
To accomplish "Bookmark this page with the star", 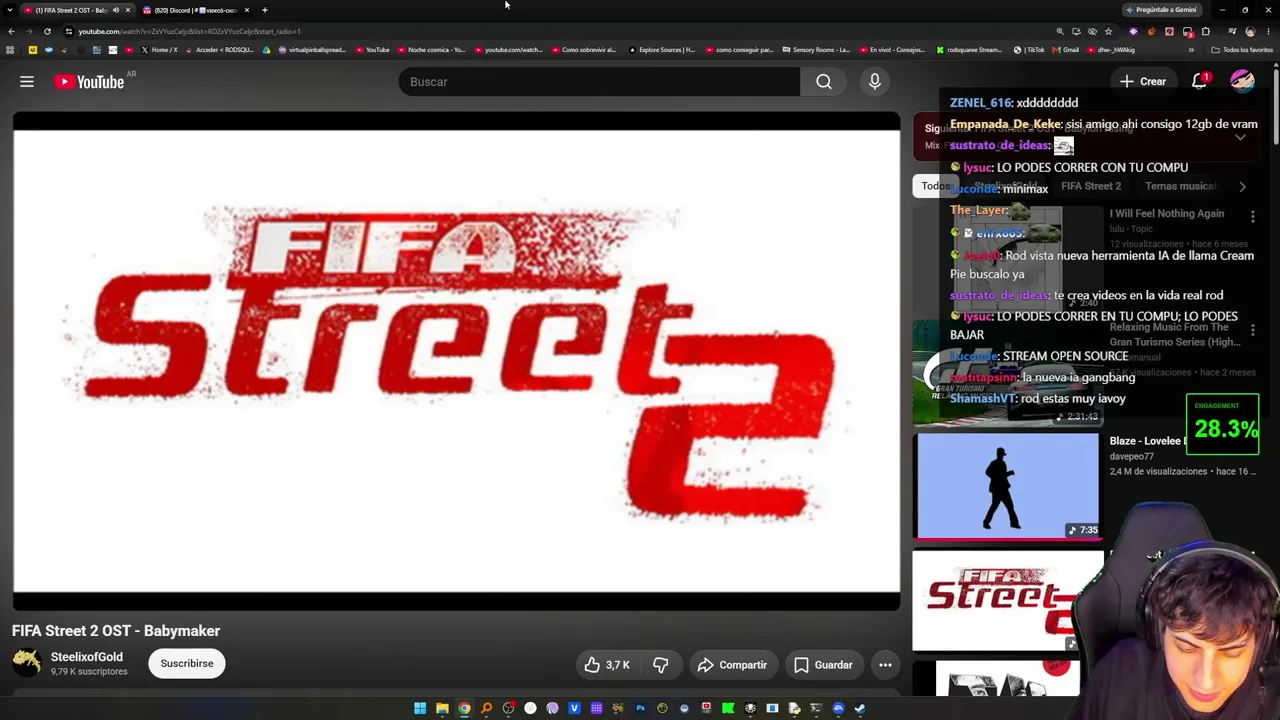I will coord(1108,31).
